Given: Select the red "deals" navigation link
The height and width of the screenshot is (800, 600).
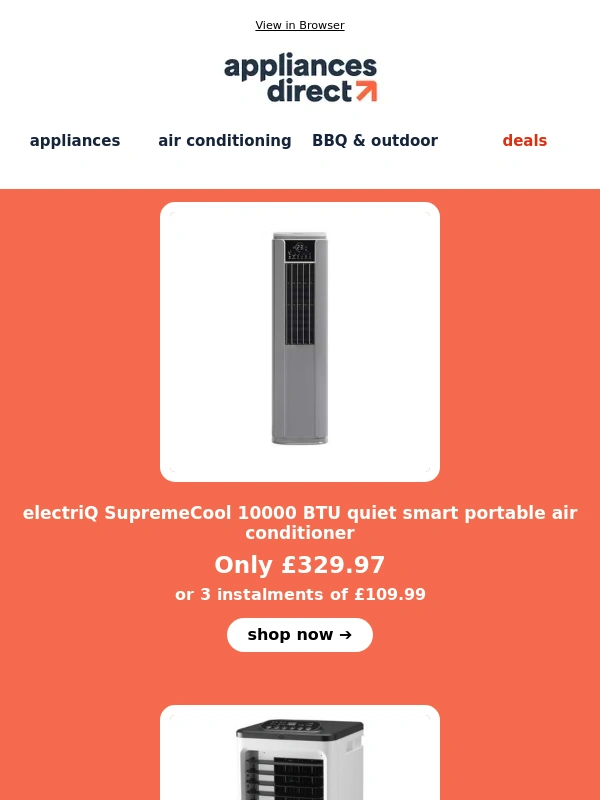Looking at the screenshot, I should pyautogui.click(x=525, y=141).
